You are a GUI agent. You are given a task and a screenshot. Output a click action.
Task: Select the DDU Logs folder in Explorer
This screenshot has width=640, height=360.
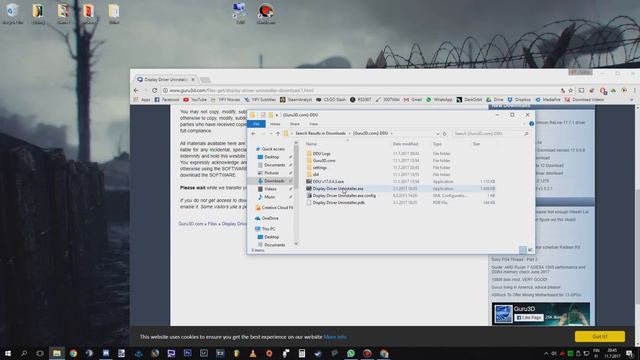[321, 154]
